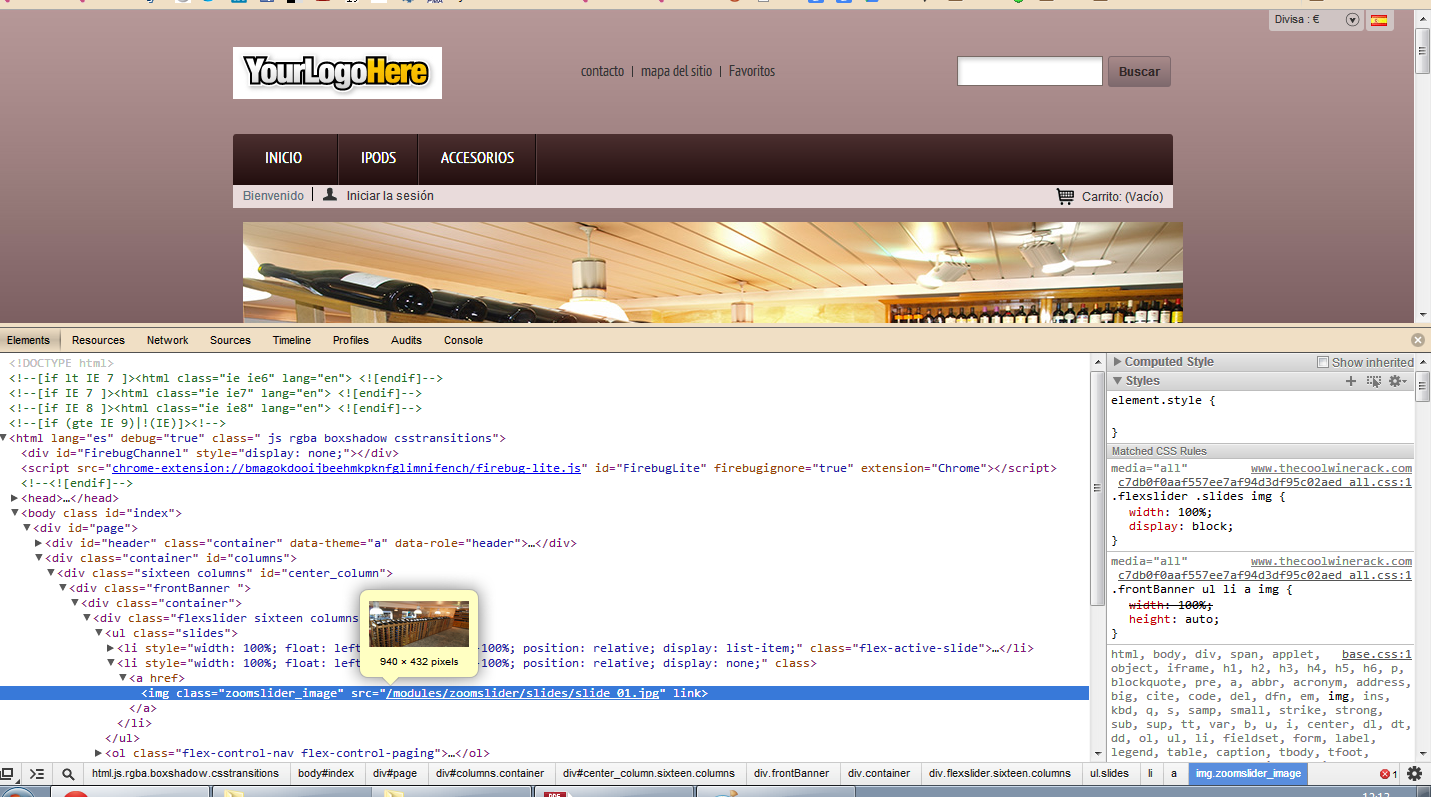Open the ACCESORIOS menu item

477,158
